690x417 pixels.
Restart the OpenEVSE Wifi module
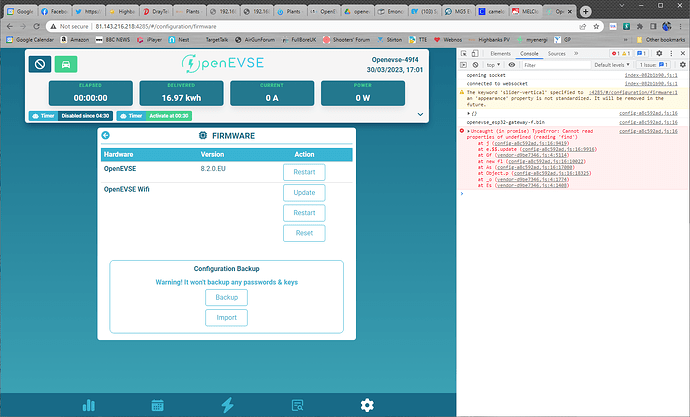coord(304,213)
